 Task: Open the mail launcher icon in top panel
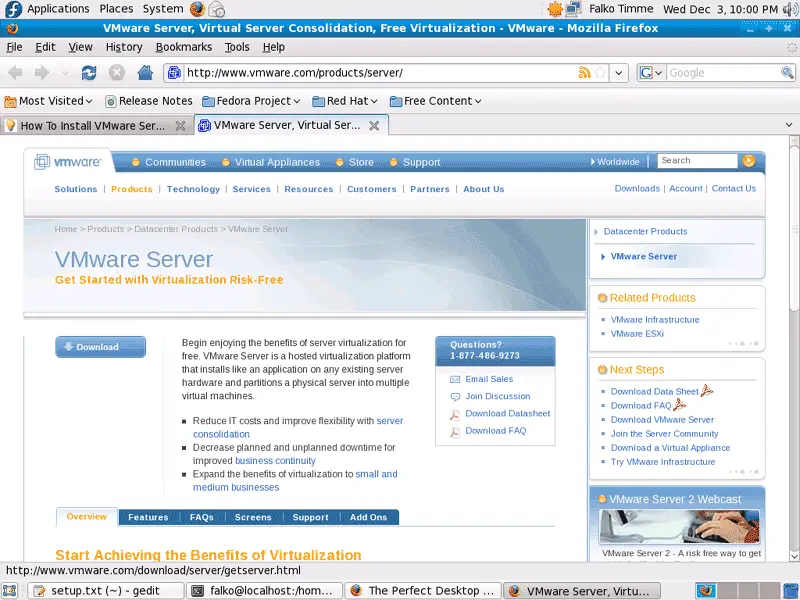[x=216, y=9]
